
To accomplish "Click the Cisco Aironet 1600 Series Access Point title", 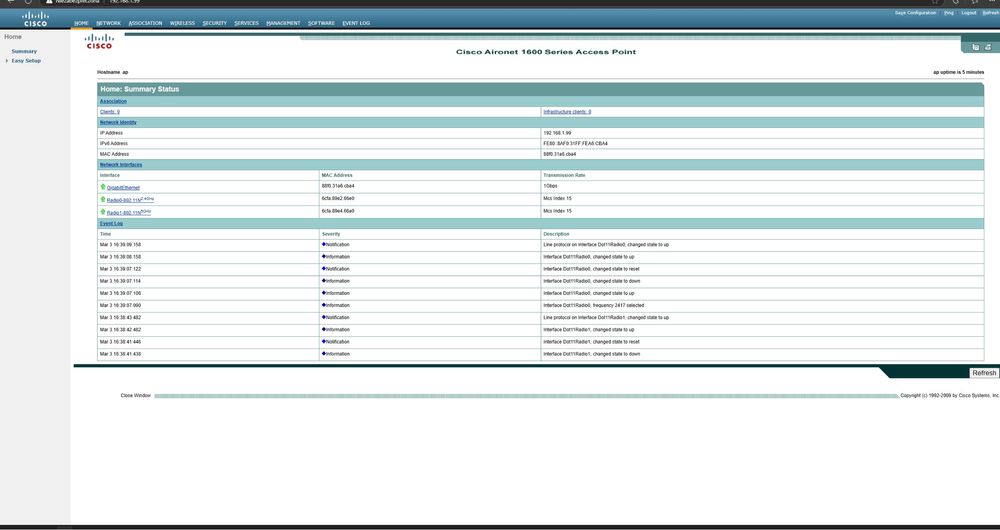I will 546,52.
